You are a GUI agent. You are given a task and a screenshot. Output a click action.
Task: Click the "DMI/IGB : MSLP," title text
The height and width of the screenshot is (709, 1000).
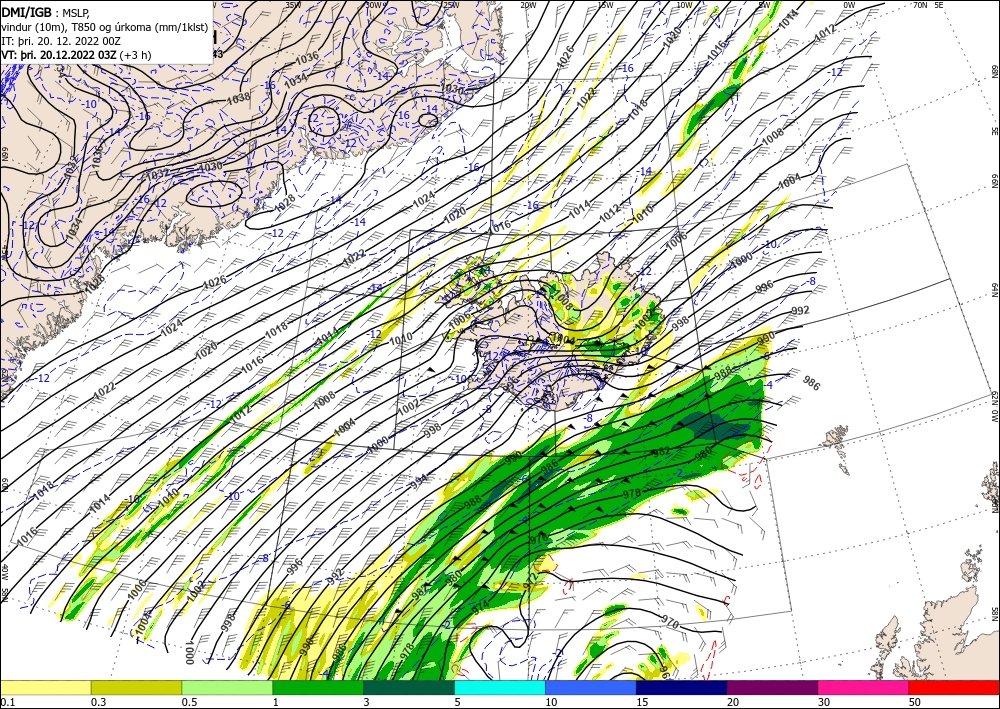tap(45, 11)
